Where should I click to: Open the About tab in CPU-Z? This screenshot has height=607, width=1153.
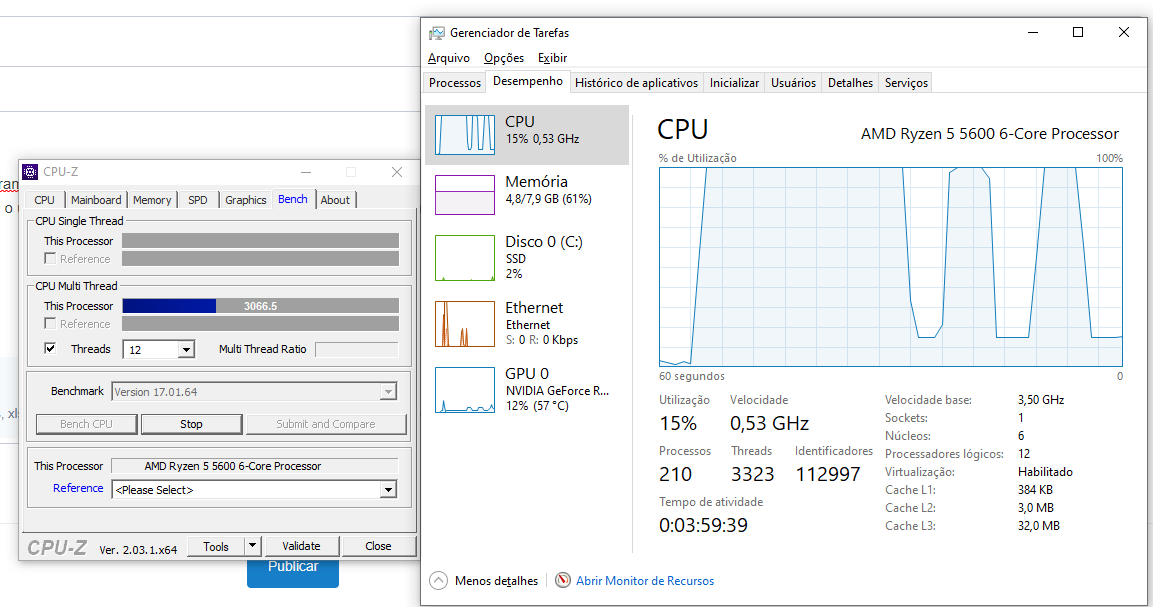[x=335, y=200]
